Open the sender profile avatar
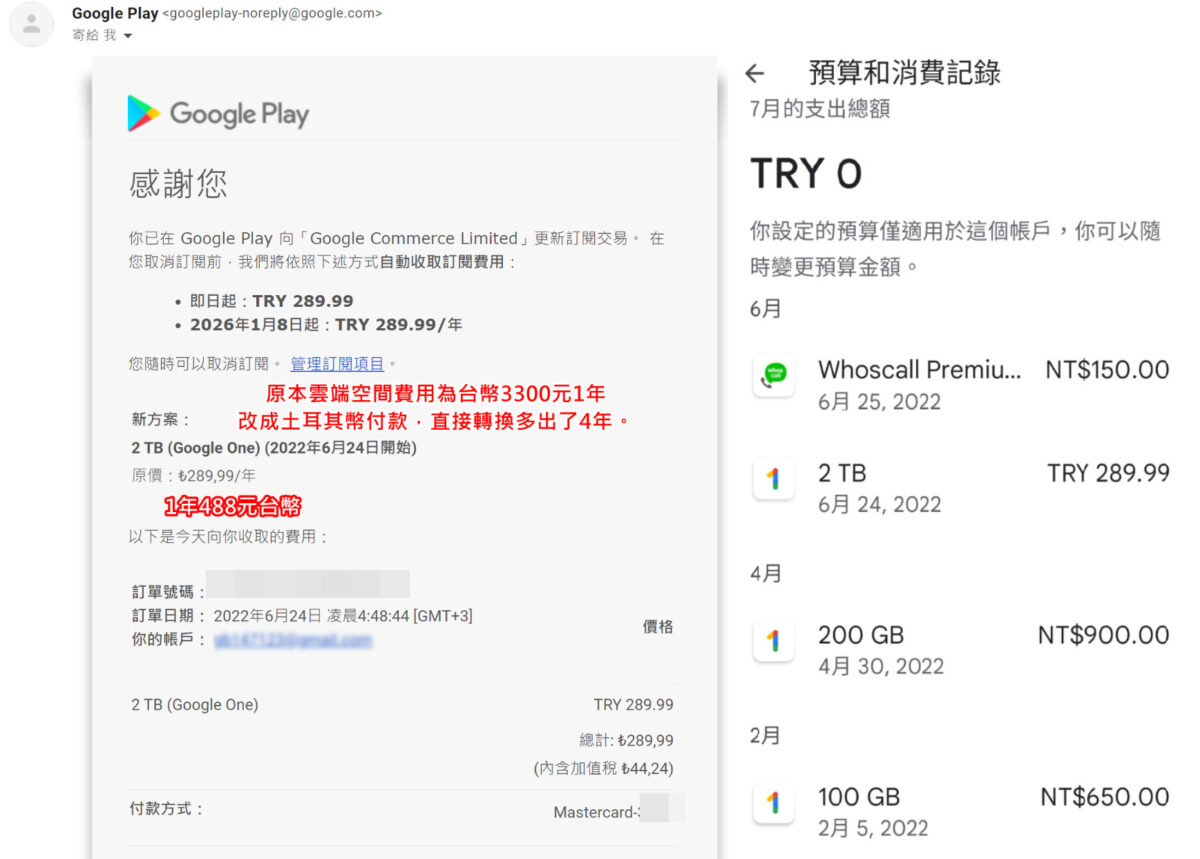 click(31, 24)
